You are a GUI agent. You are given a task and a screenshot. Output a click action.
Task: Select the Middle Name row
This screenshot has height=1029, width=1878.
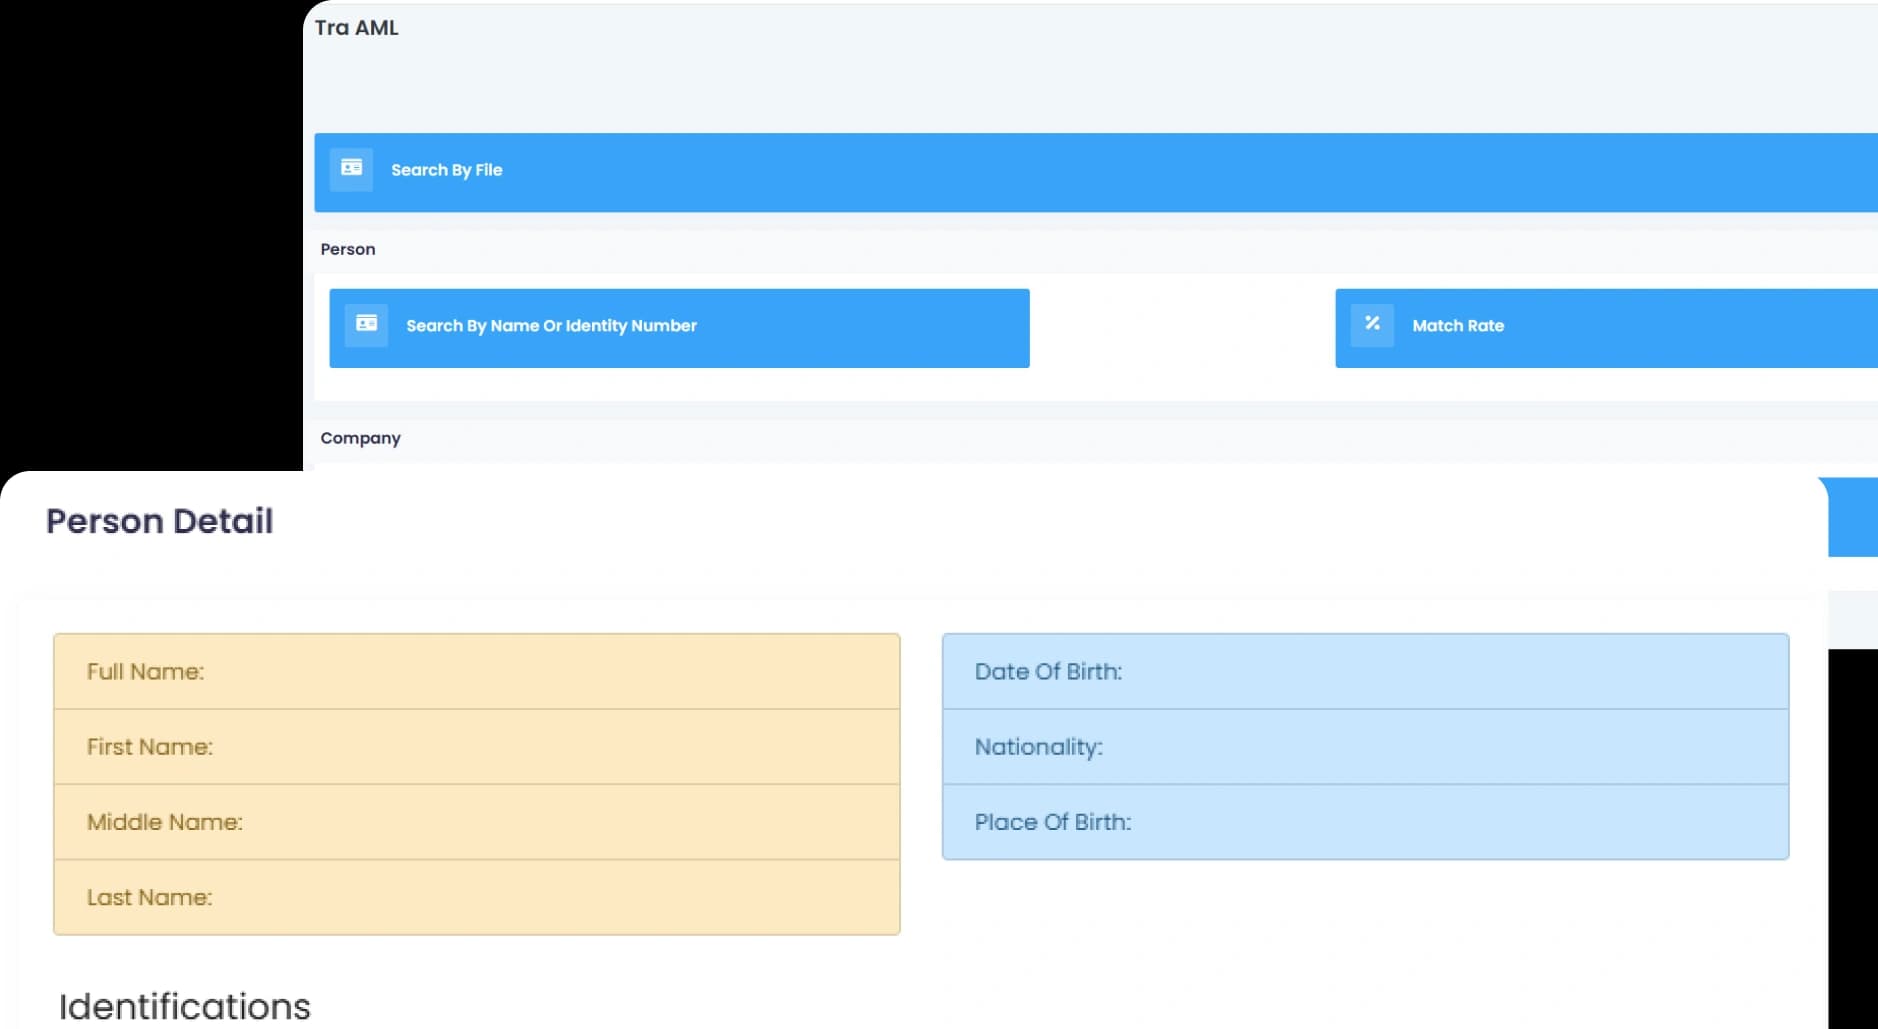pyautogui.click(x=476, y=822)
